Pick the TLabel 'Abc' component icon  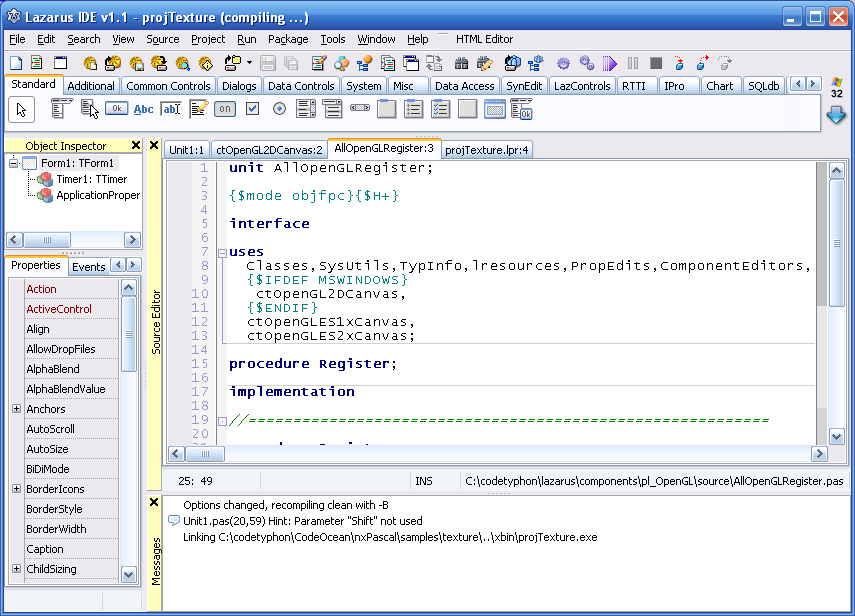pos(143,109)
